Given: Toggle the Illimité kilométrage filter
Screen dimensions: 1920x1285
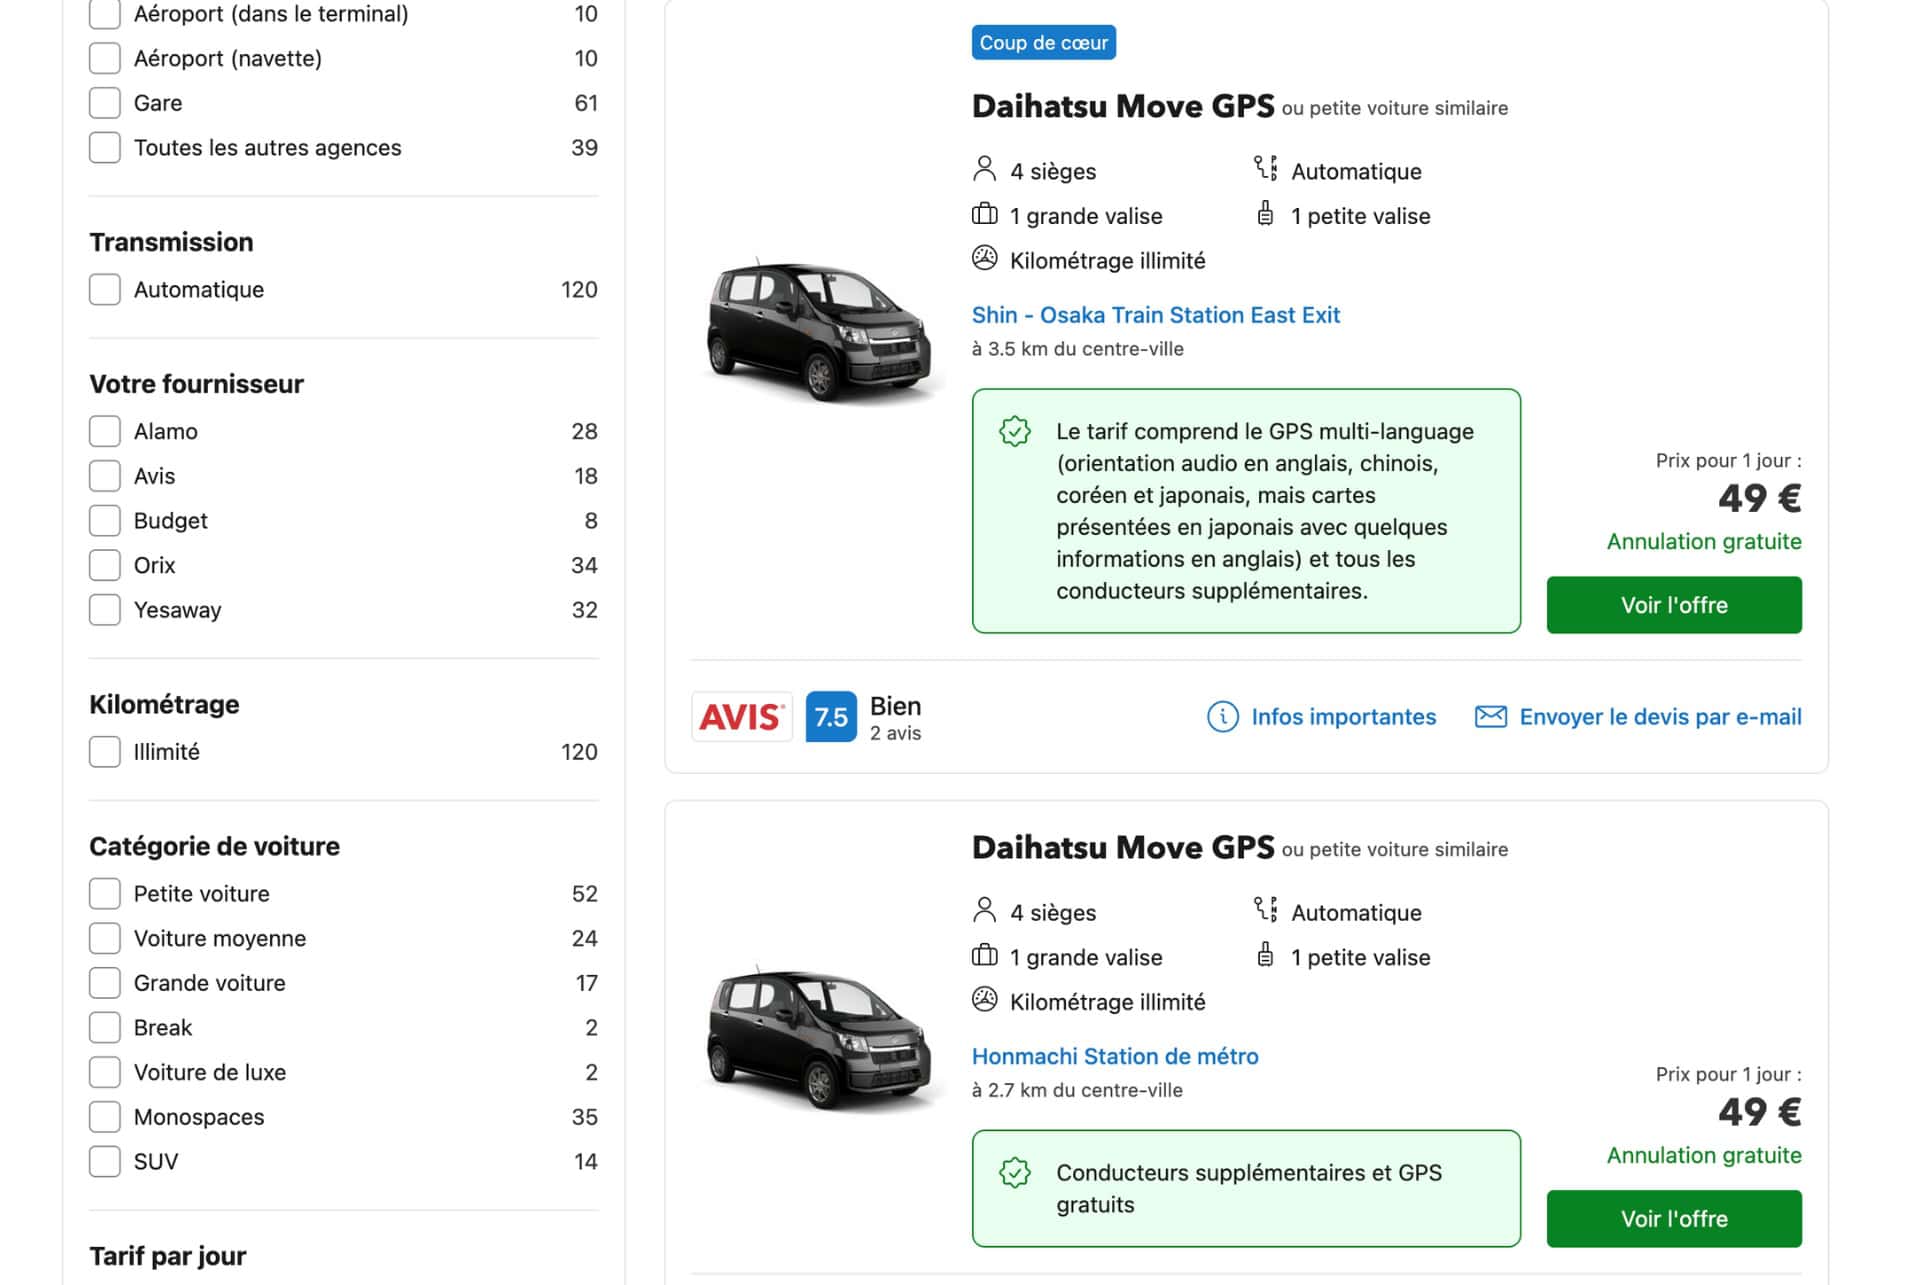Looking at the screenshot, I should tap(105, 752).
